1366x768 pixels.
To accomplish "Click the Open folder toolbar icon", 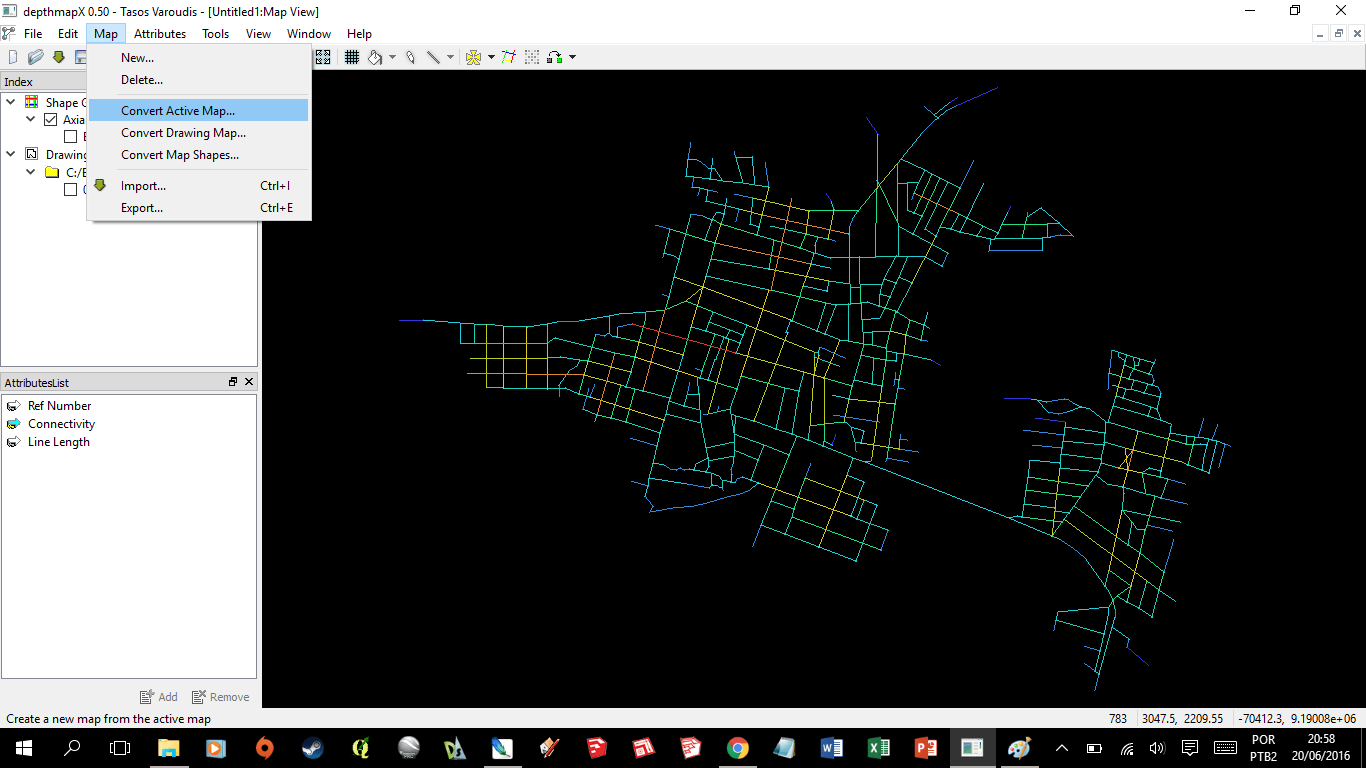I will [36, 57].
